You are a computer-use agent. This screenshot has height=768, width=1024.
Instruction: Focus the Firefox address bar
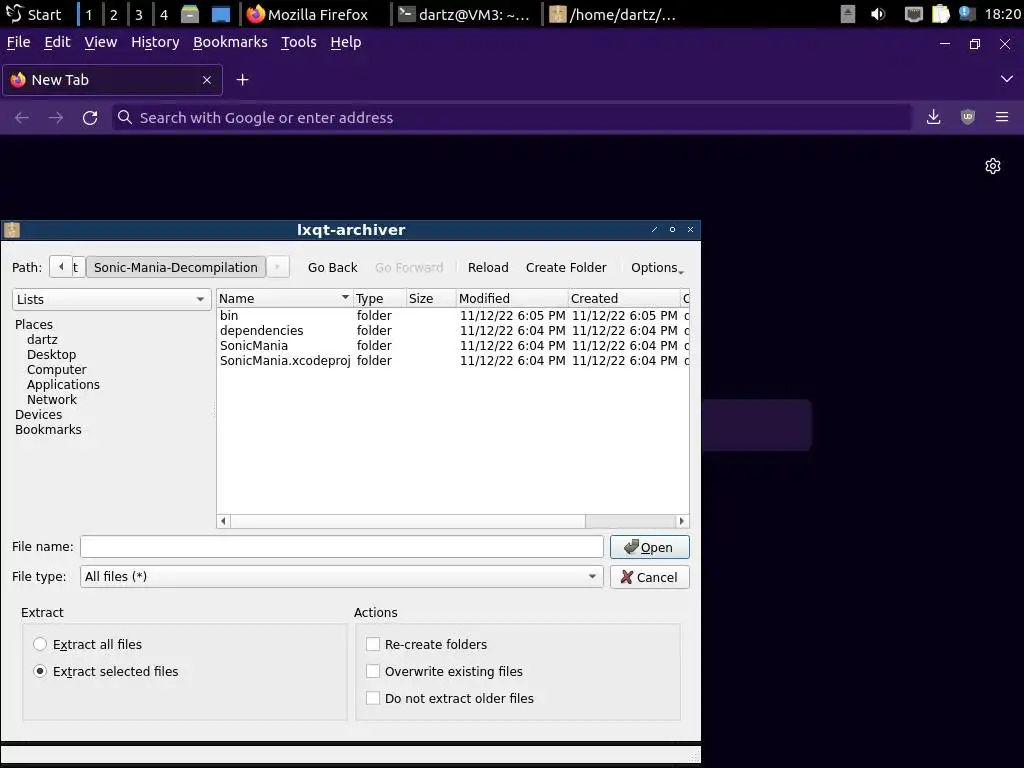[511, 118]
